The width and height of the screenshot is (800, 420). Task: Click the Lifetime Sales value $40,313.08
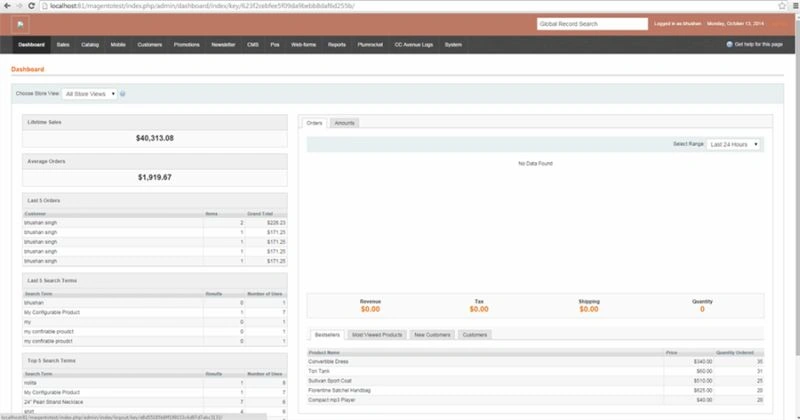pyautogui.click(x=155, y=138)
